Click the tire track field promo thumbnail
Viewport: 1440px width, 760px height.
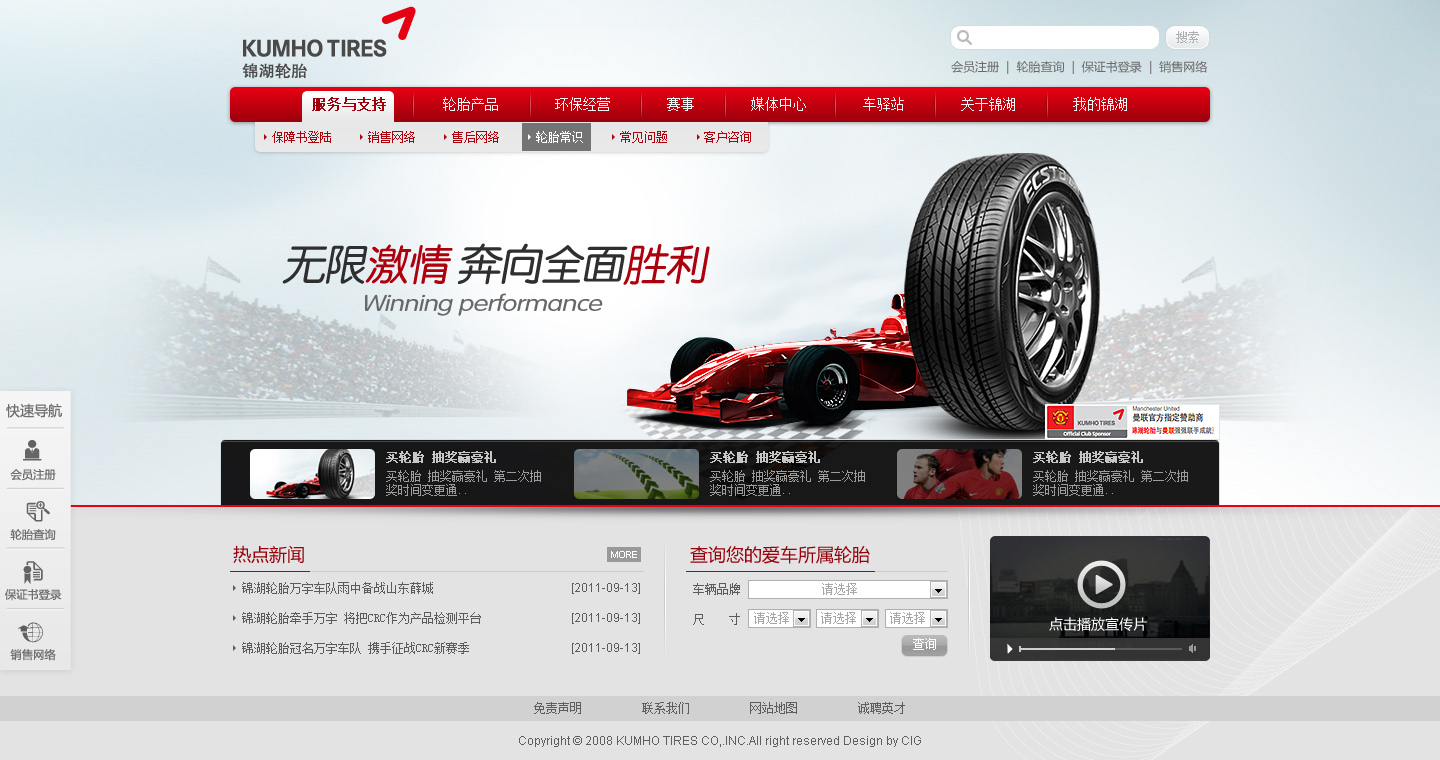(x=636, y=474)
